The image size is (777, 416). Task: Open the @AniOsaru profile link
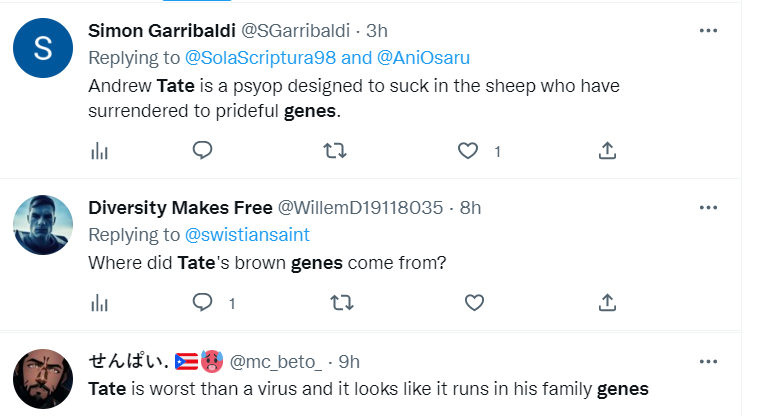coord(423,58)
